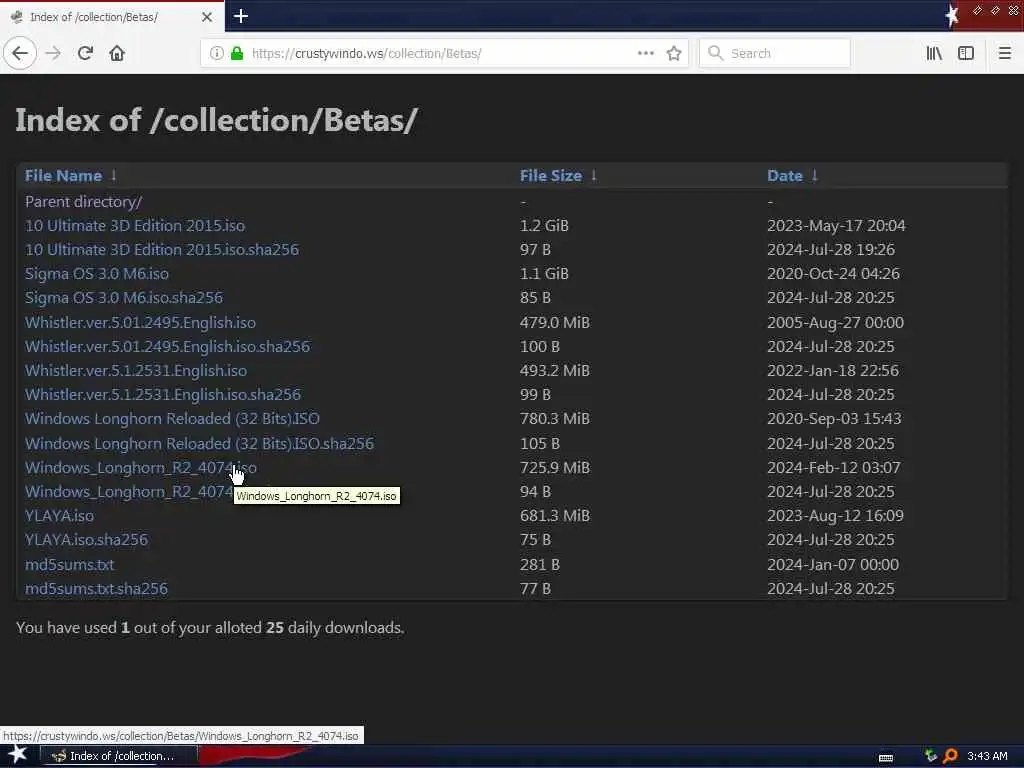The height and width of the screenshot is (768, 1024).
Task: Click the Start star button on taskbar
Action: [x=18, y=755]
